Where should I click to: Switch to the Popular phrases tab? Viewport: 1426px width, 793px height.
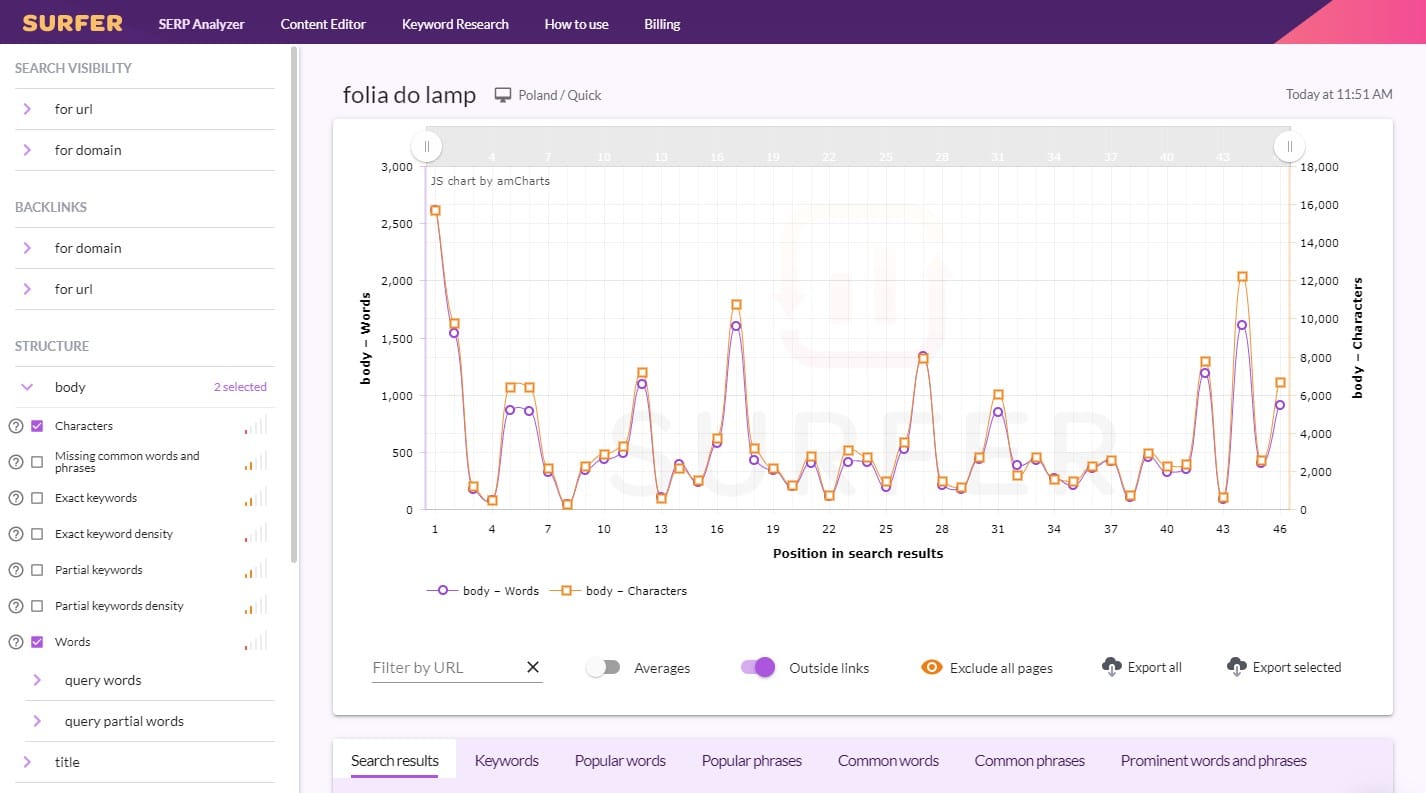click(x=751, y=761)
